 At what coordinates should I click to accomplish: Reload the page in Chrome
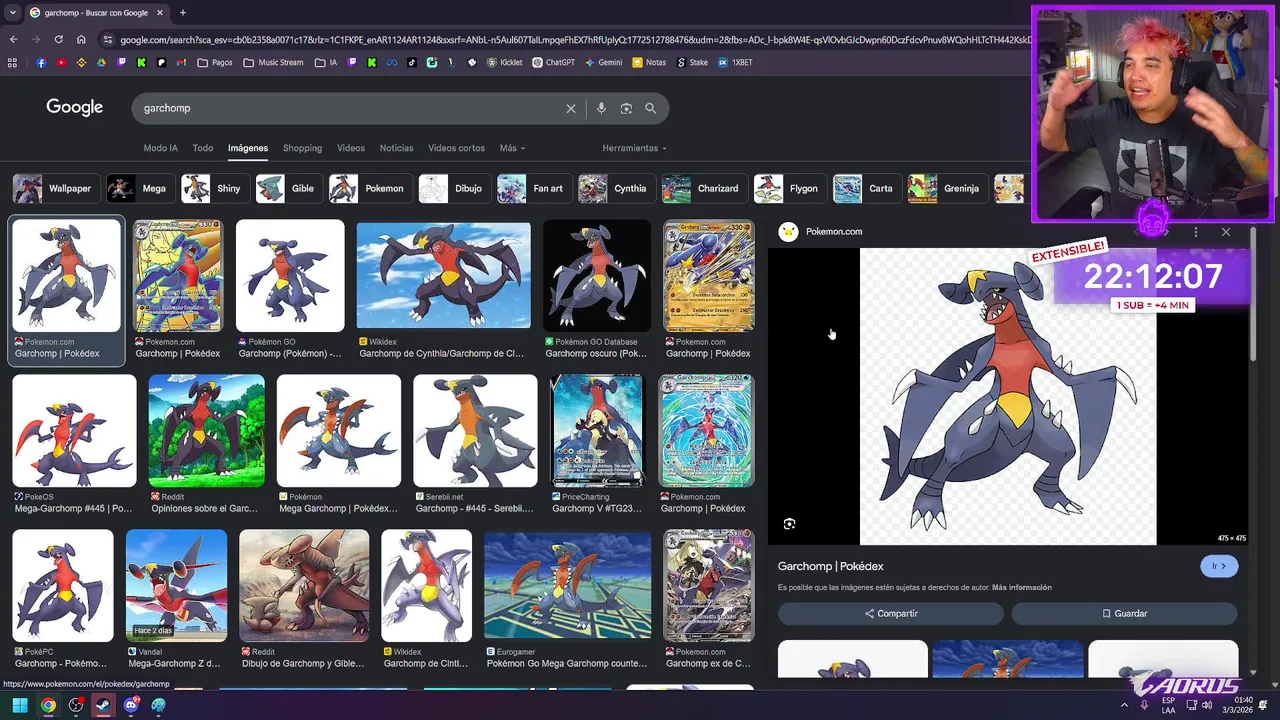[58, 40]
